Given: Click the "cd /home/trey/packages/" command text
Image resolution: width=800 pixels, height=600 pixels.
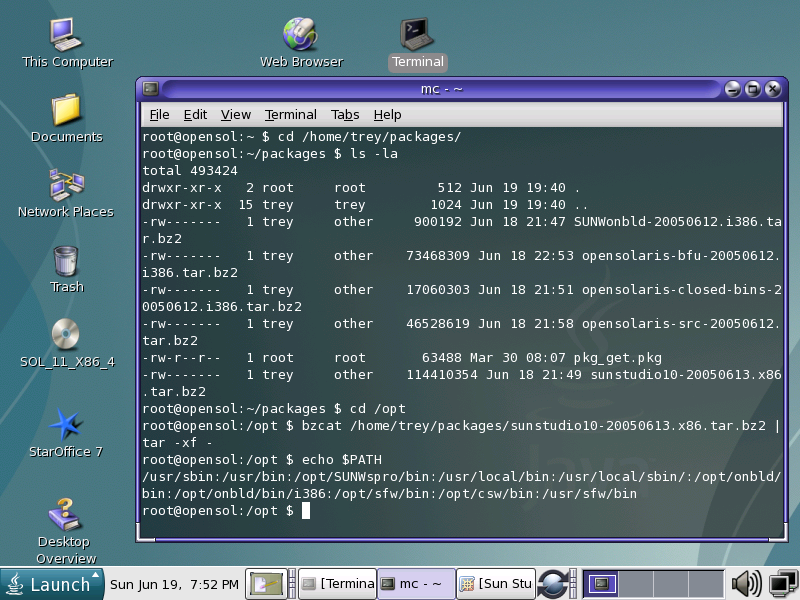Looking at the screenshot, I should point(369,137).
